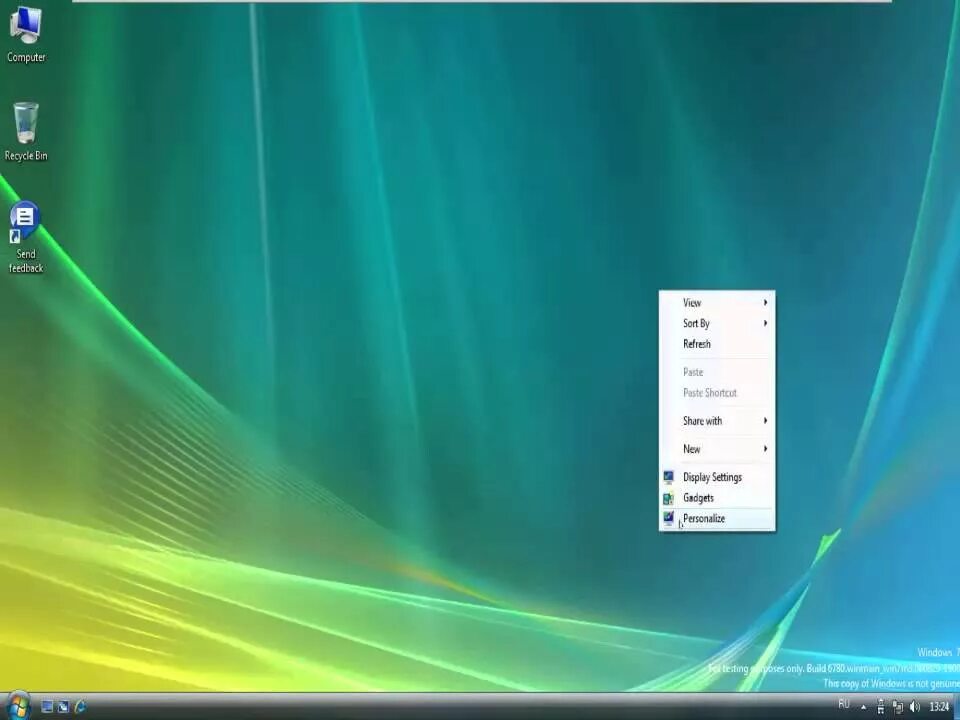Expand the Sort By submenu arrow

pyautogui.click(x=765, y=323)
